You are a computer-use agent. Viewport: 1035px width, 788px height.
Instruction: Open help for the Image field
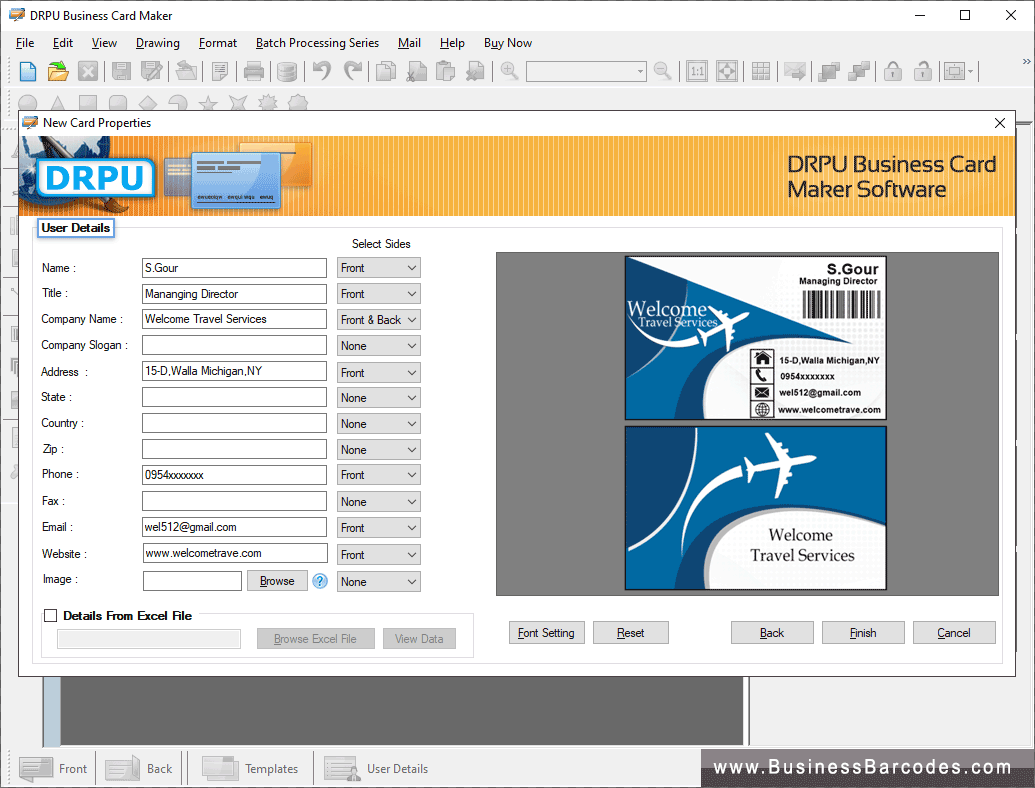click(x=320, y=580)
